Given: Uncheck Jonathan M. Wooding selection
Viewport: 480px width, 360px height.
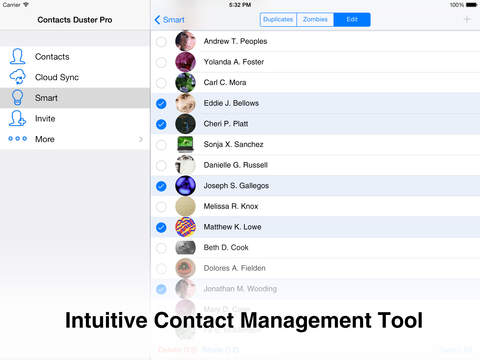Looking at the screenshot, I should click(x=161, y=289).
